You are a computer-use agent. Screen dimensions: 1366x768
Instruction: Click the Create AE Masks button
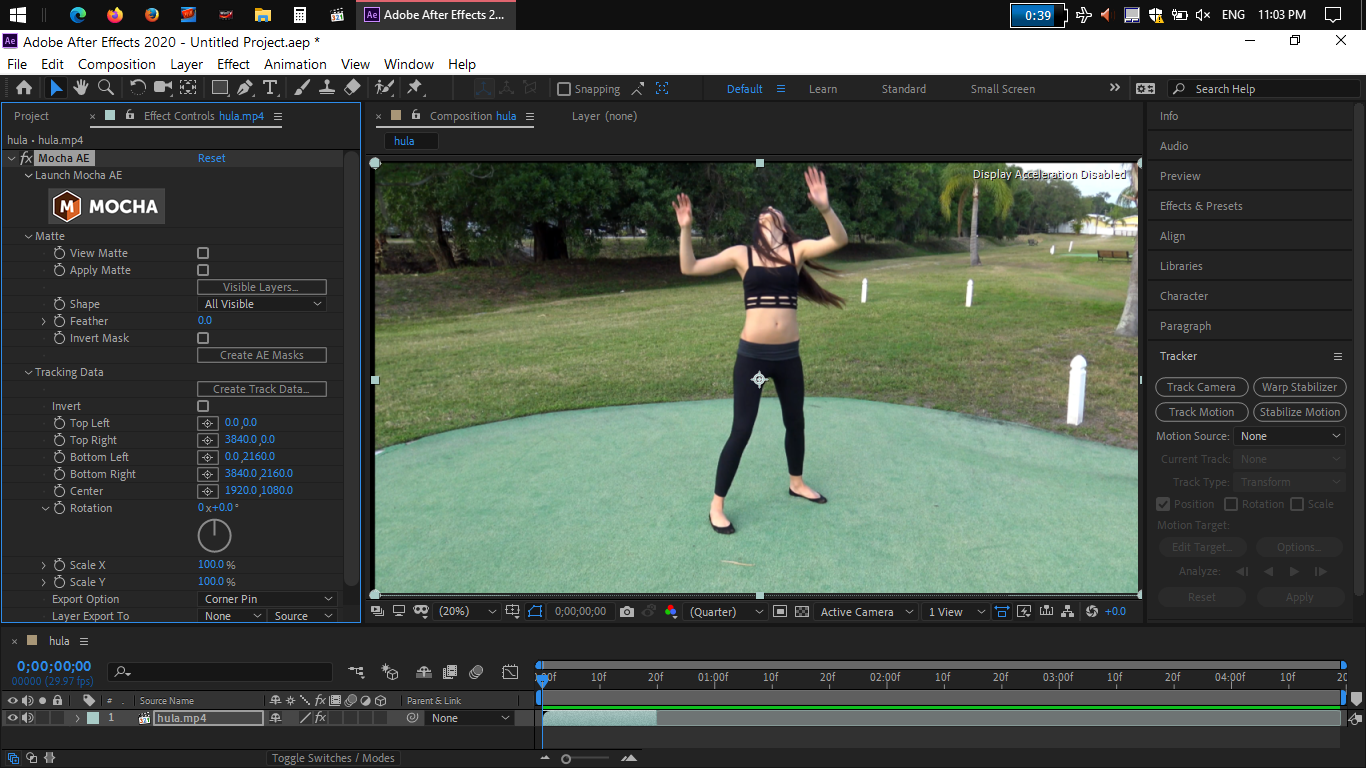261,355
